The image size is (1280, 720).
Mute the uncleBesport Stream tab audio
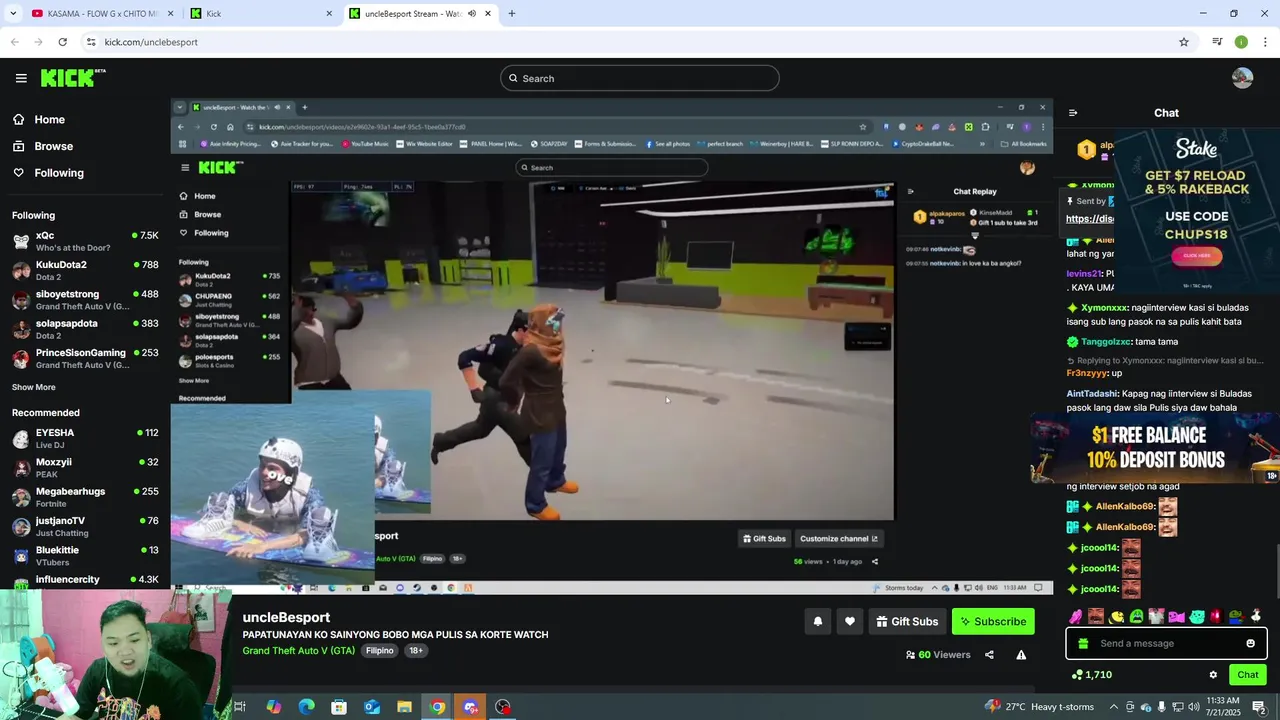click(472, 14)
